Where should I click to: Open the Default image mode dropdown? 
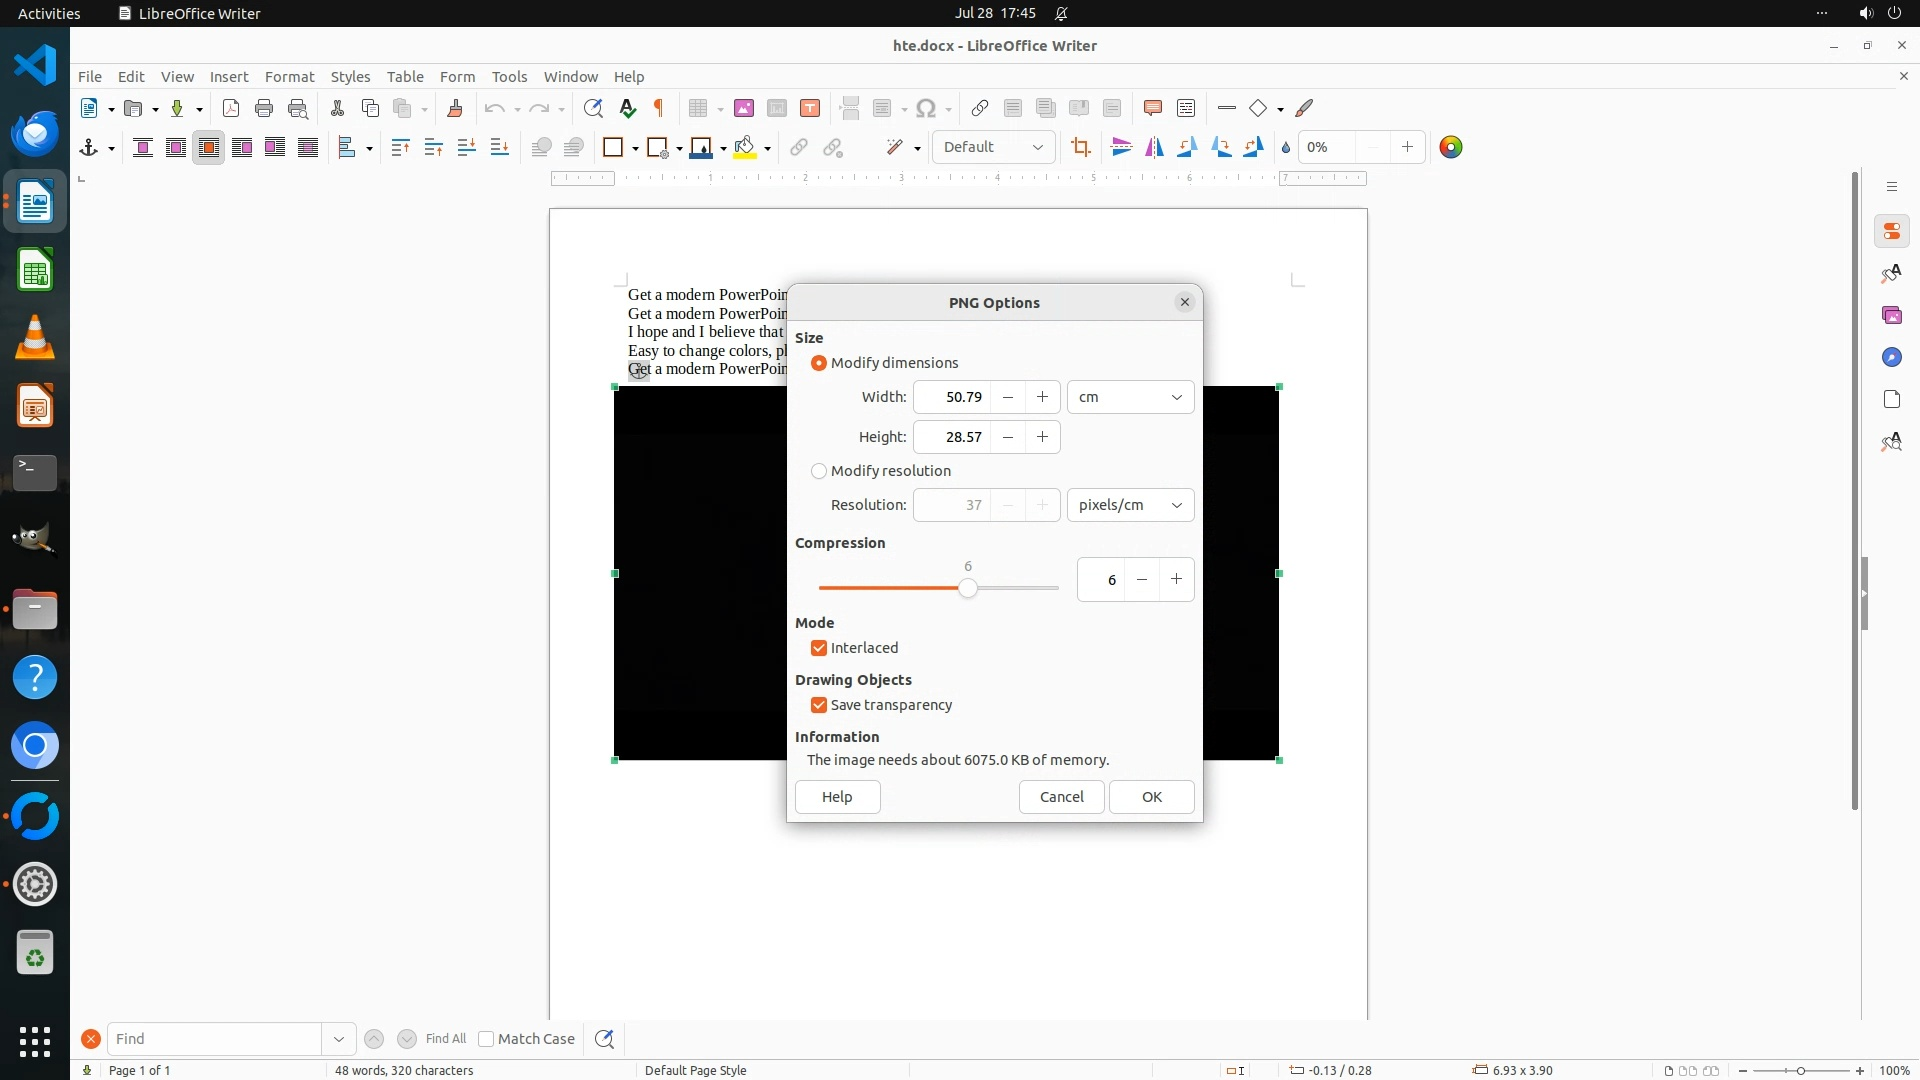(993, 148)
